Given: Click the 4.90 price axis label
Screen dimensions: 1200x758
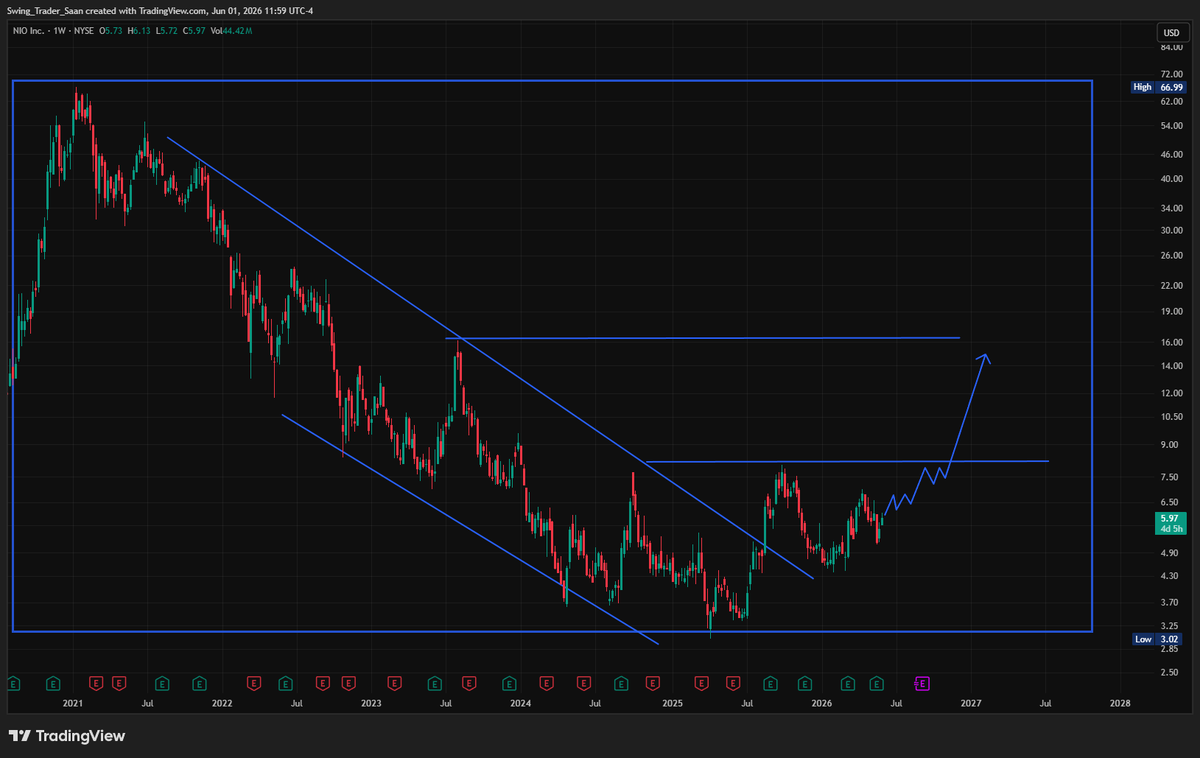Looking at the screenshot, I should [1169, 552].
